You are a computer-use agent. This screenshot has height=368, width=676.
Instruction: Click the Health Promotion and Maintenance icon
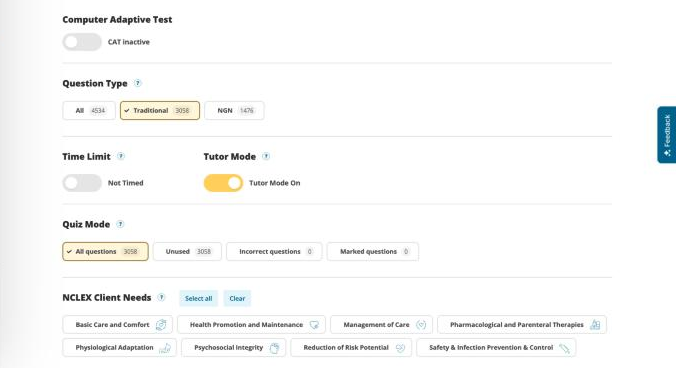pyautogui.click(x=314, y=325)
